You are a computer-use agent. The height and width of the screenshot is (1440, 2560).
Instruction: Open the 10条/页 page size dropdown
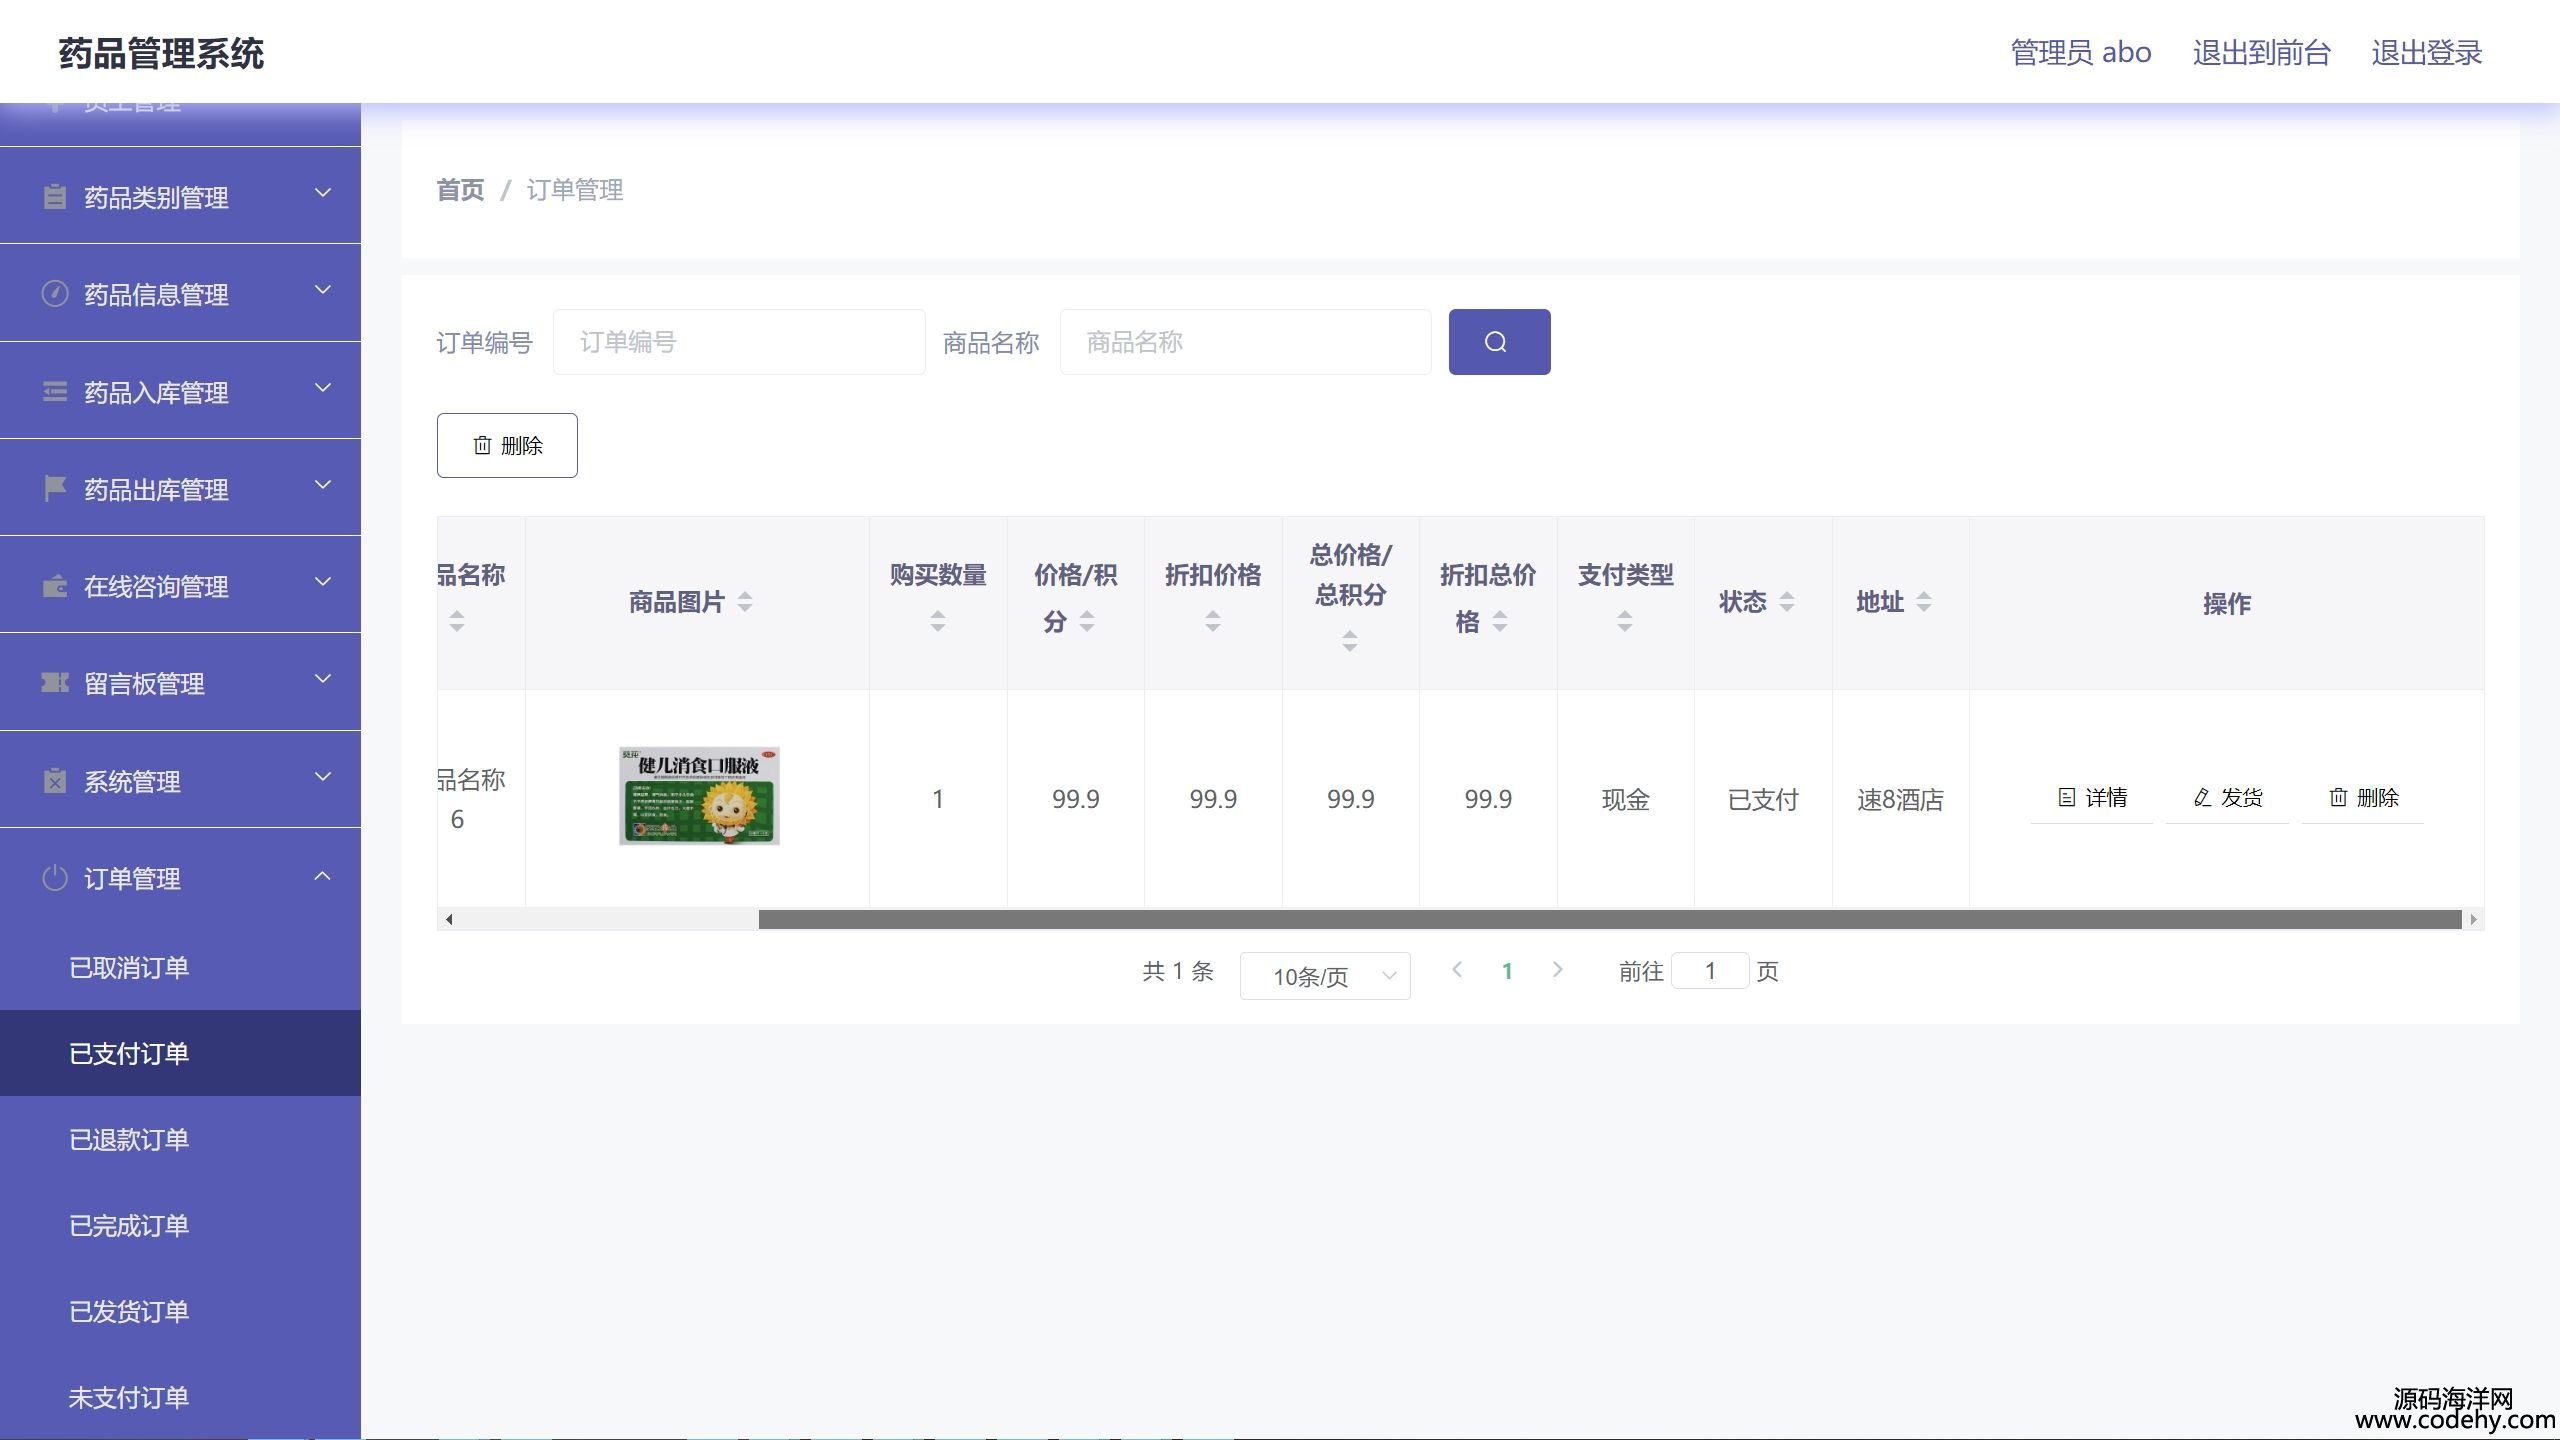click(x=1325, y=976)
